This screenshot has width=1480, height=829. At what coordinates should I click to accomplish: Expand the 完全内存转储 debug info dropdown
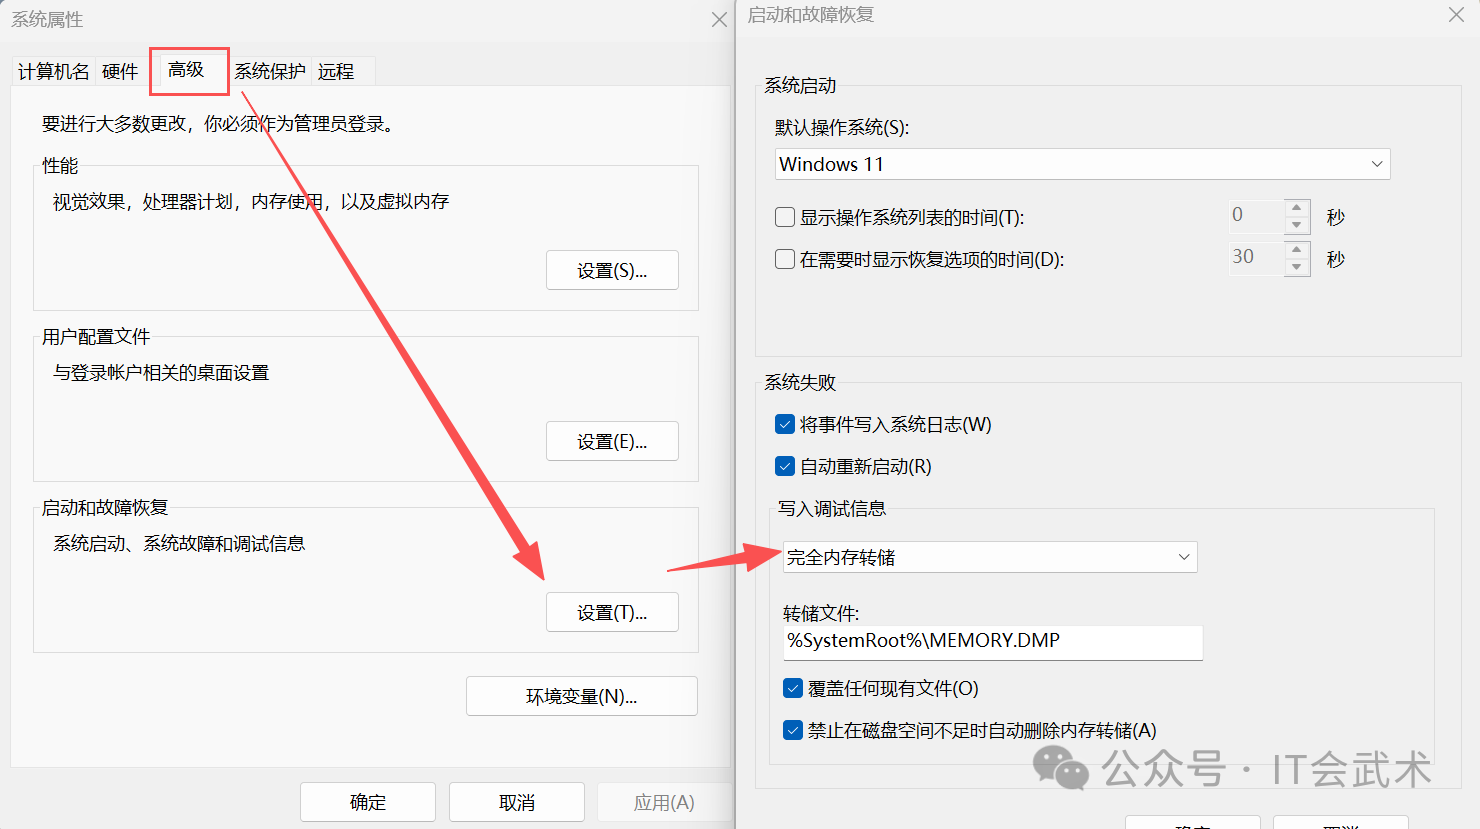pos(990,557)
